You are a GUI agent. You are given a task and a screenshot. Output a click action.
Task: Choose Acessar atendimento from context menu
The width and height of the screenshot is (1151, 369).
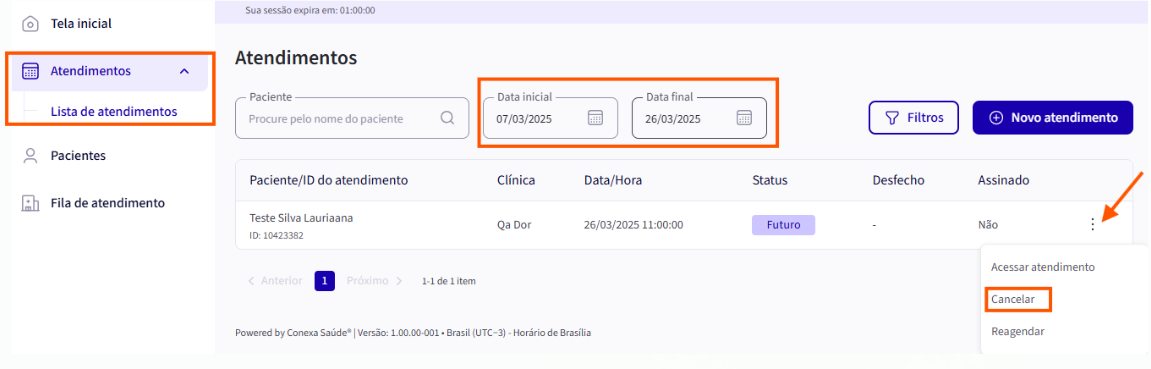click(x=1042, y=267)
